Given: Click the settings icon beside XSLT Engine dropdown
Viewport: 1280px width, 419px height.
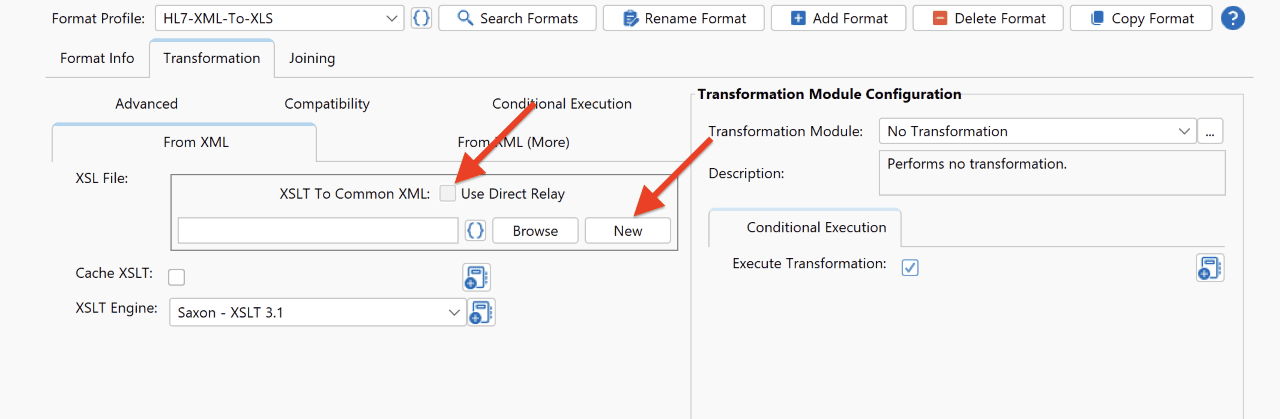Looking at the screenshot, I should 482,312.
